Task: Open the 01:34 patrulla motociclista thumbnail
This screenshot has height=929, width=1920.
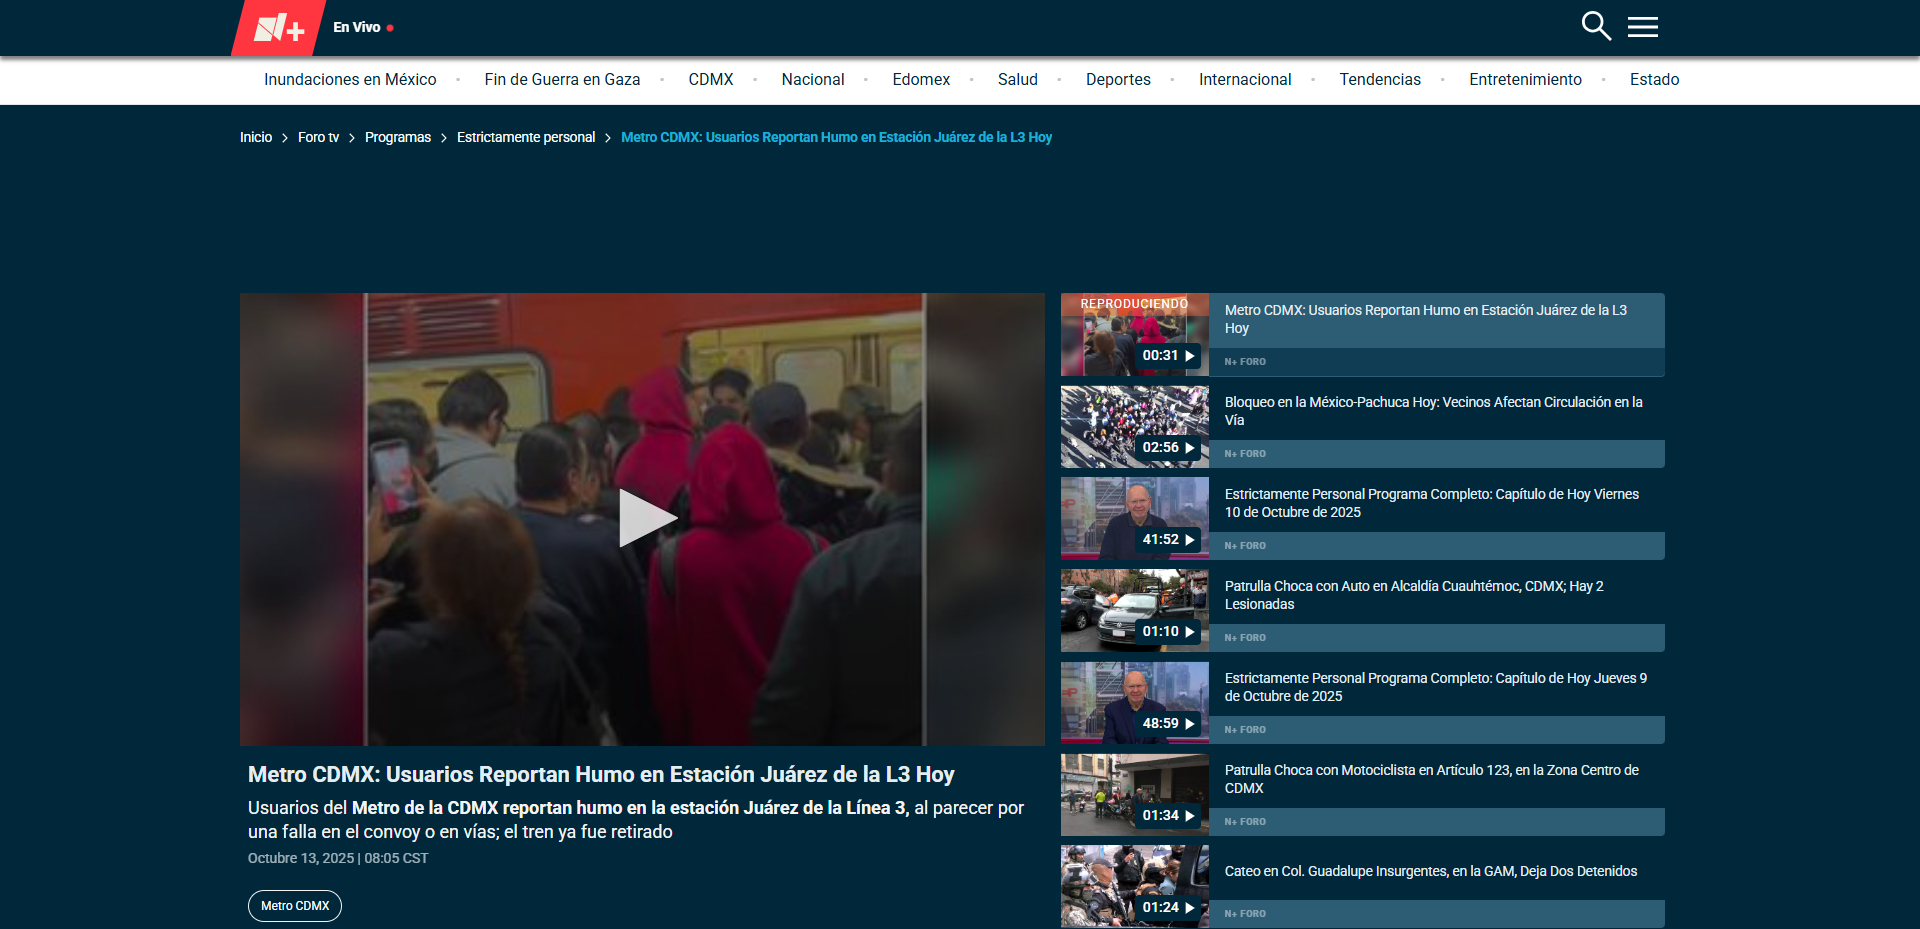Action: (x=1135, y=795)
